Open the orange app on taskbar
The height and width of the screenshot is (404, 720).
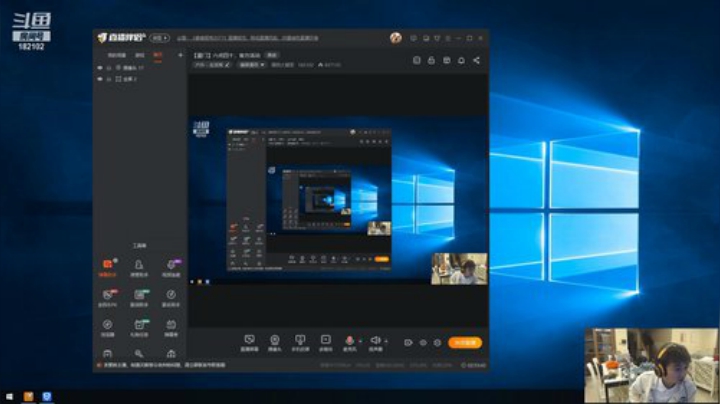[28, 396]
